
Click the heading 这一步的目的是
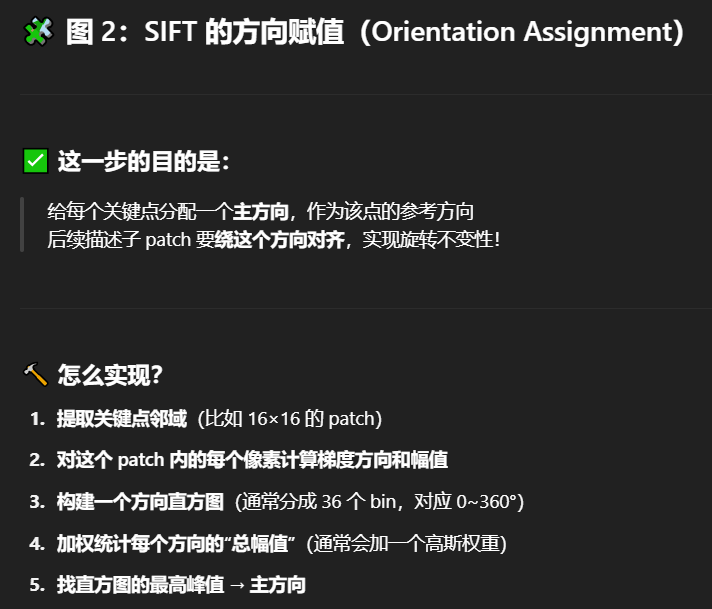(x=143, y=161)
